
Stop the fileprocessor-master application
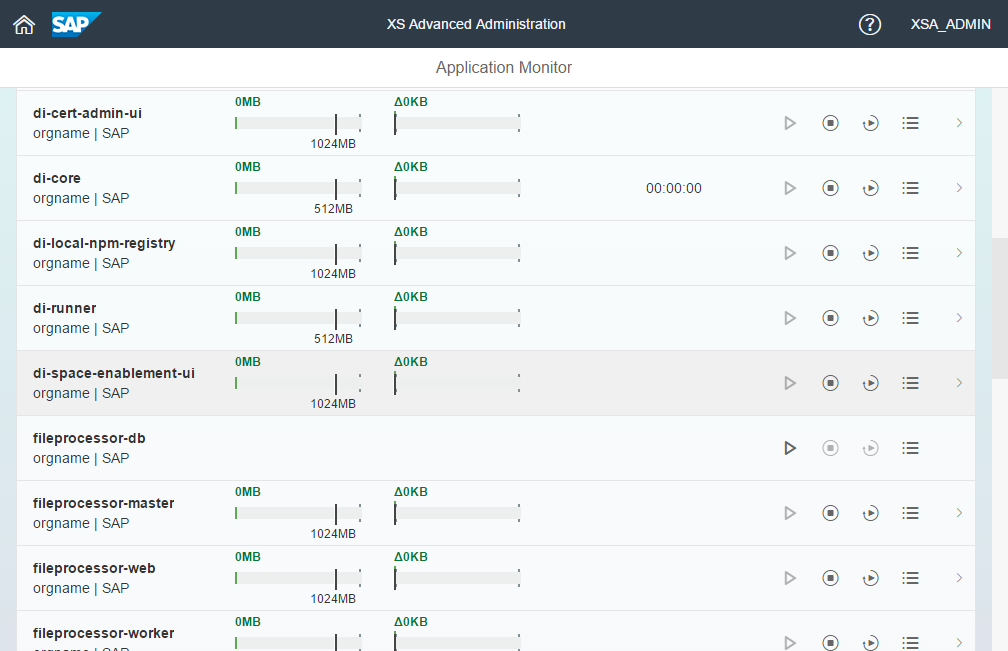pyautogui.click(x=830, y=513)
